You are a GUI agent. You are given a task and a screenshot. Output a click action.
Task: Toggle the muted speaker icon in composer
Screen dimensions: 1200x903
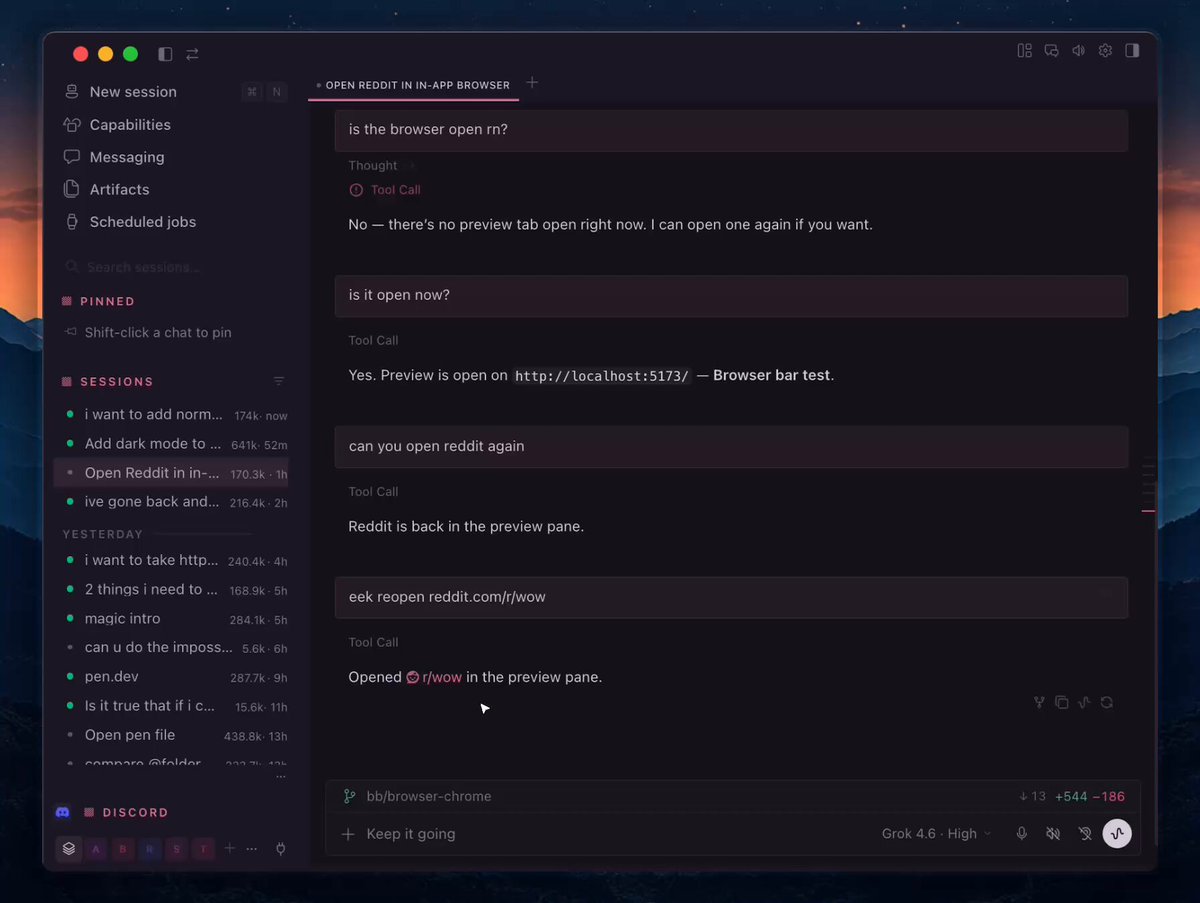click(x=1053, y=834)
